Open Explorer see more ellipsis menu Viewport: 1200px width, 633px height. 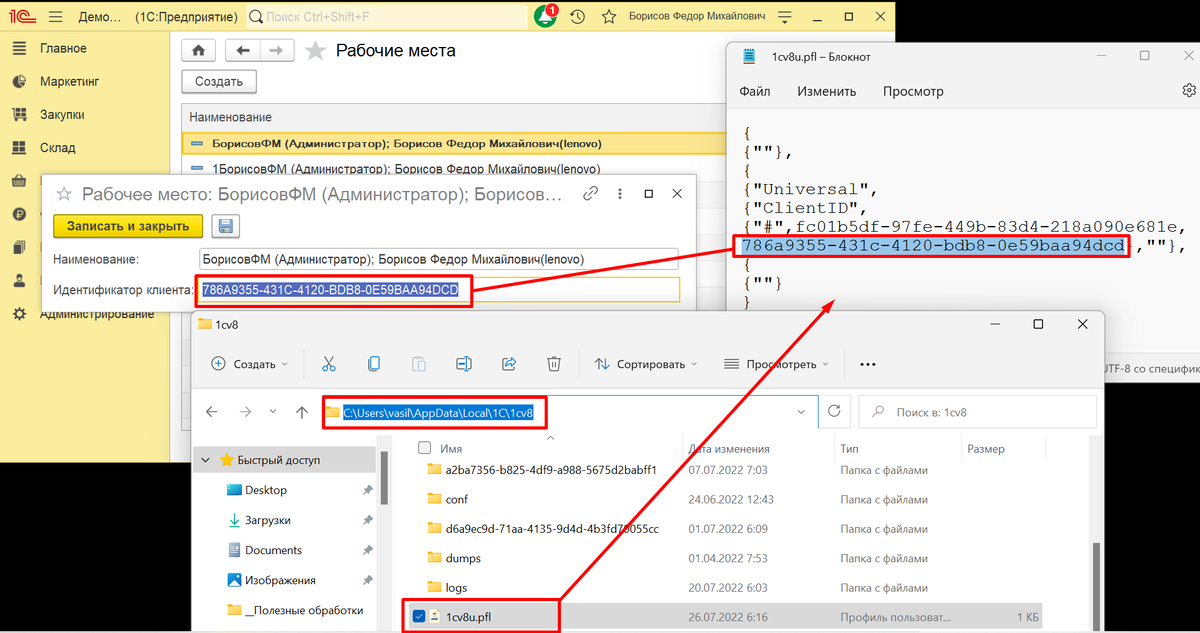click(868, 364)
